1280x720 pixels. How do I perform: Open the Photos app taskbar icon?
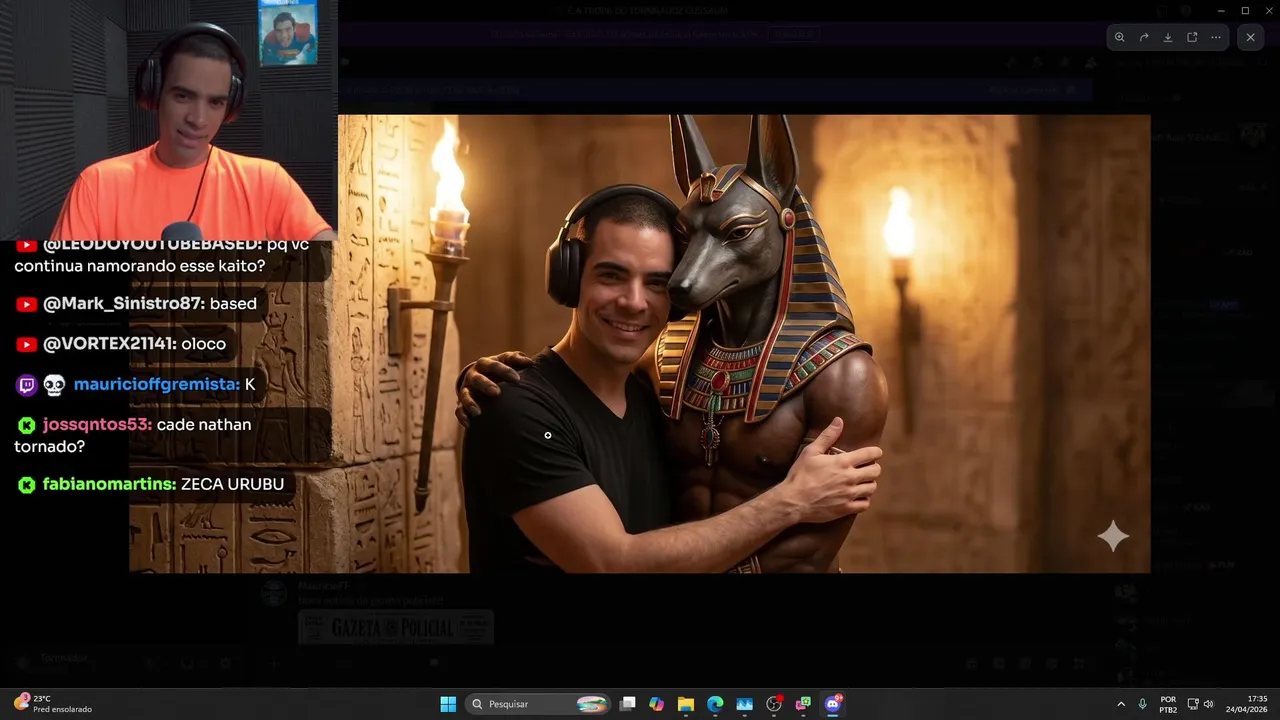(x=744, y=704)
